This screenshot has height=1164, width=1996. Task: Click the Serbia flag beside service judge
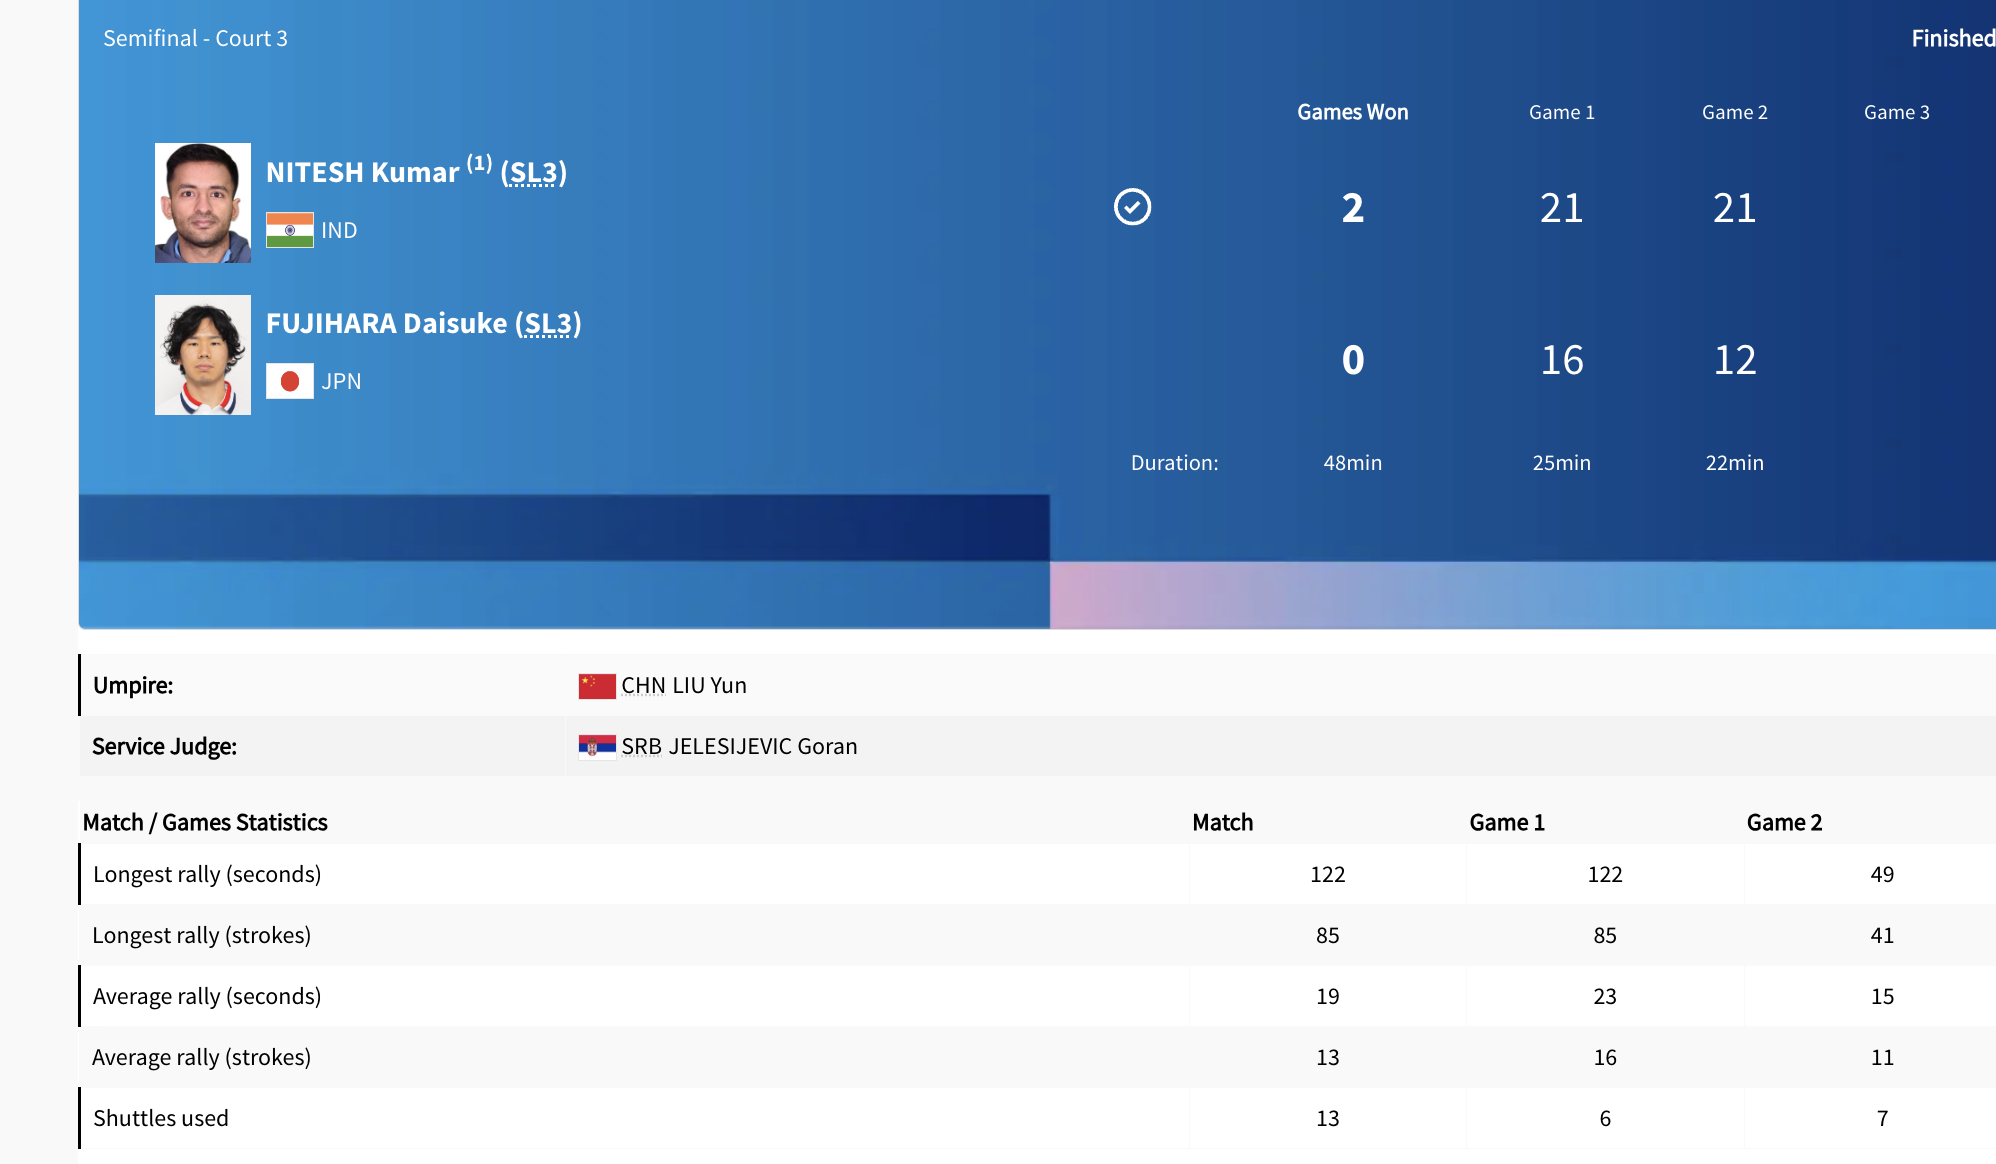point(597,747)
